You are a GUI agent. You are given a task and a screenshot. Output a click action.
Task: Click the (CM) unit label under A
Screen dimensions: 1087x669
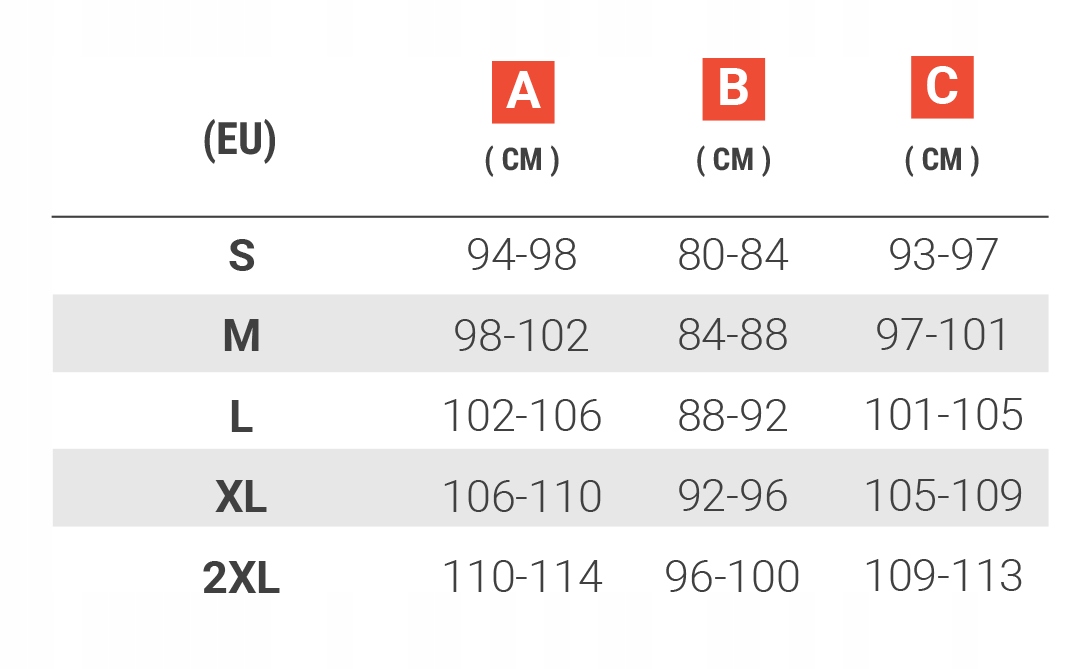[x=522, y=160]
